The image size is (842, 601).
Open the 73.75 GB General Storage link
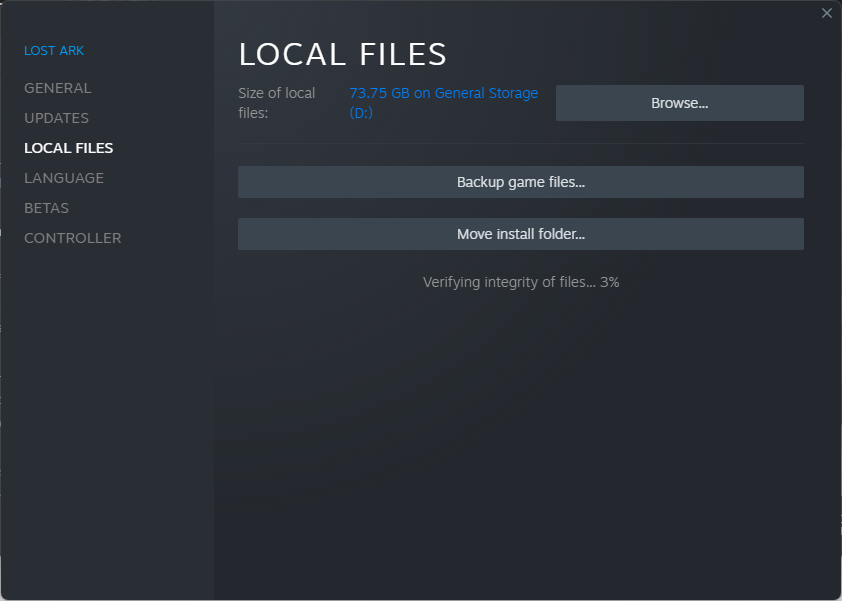444,103
